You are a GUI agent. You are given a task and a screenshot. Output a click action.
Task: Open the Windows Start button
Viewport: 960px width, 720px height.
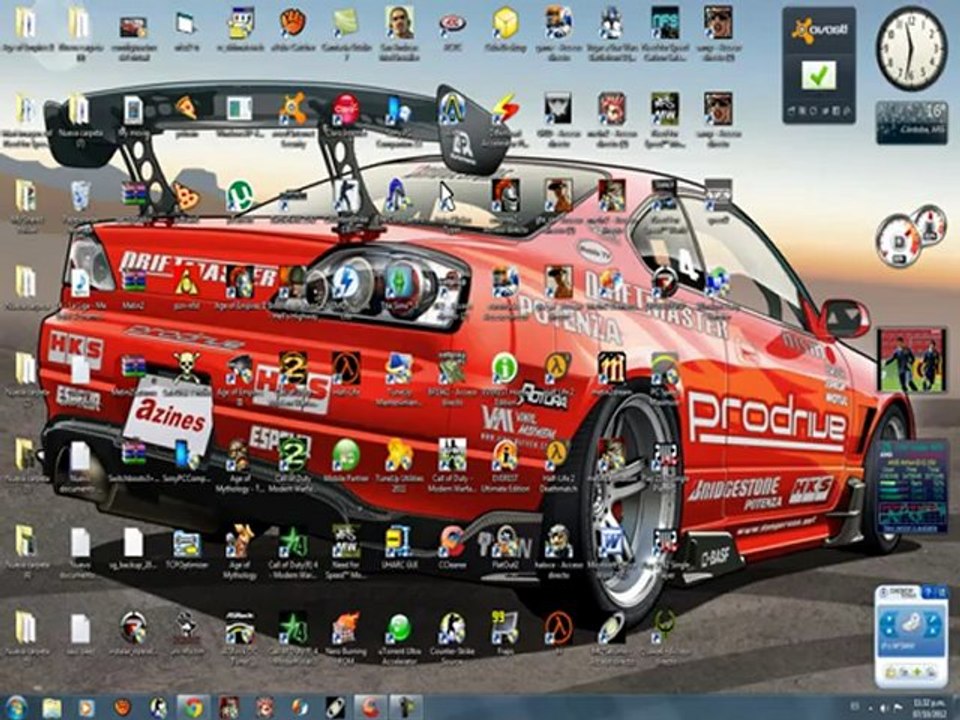(17, 707)
